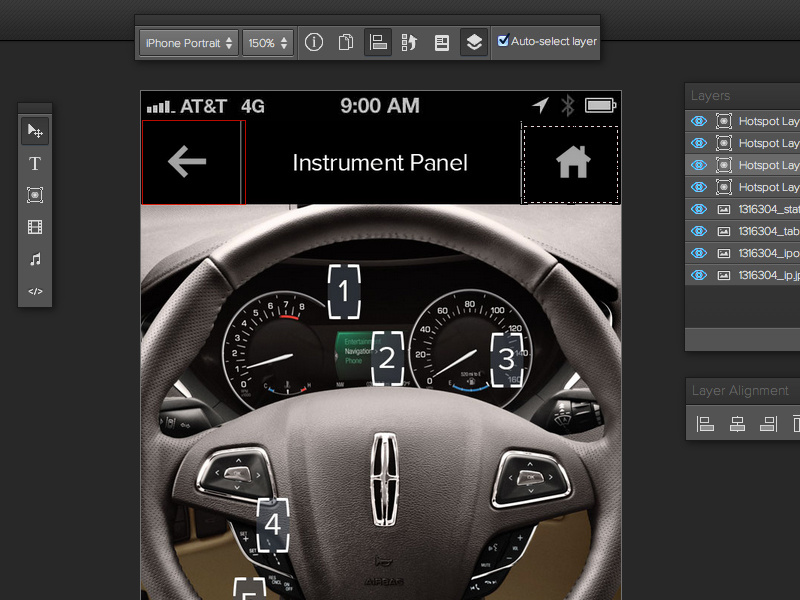Select the Hotspot tool in the toolbox
Viewport: 800px width, 600px height.
[x=35, y=195]
